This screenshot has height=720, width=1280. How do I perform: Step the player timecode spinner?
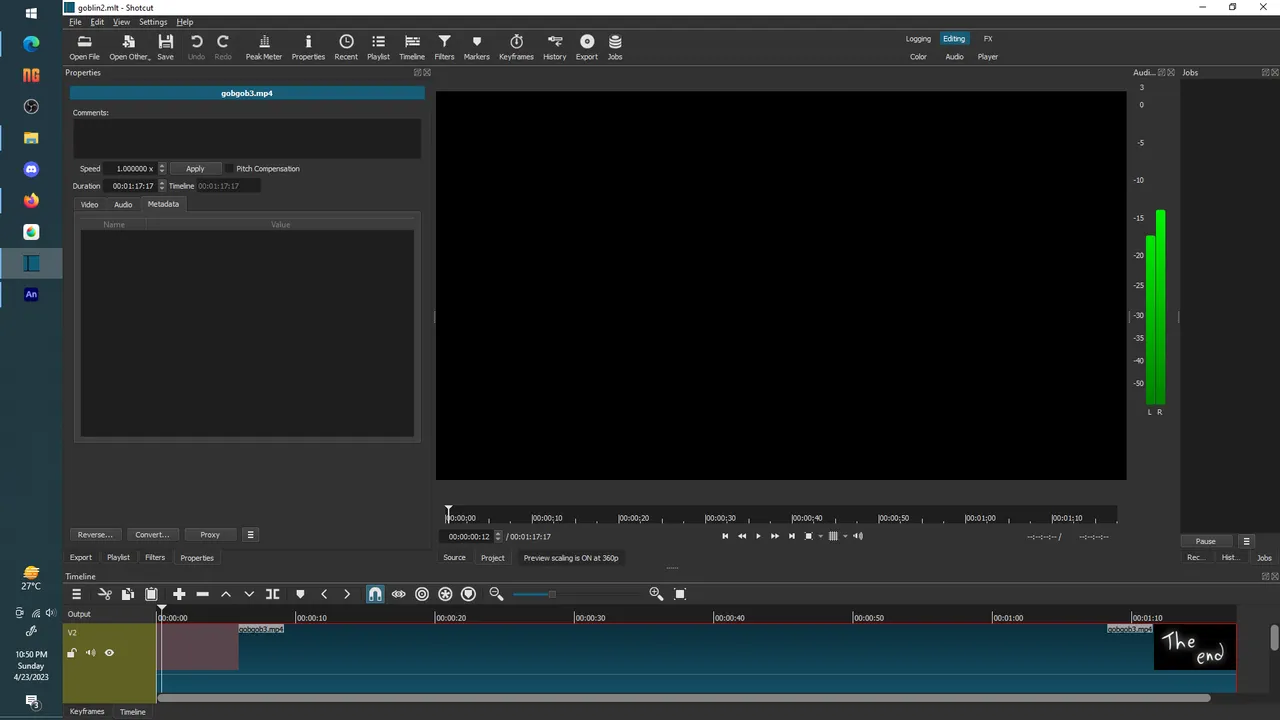498,537
